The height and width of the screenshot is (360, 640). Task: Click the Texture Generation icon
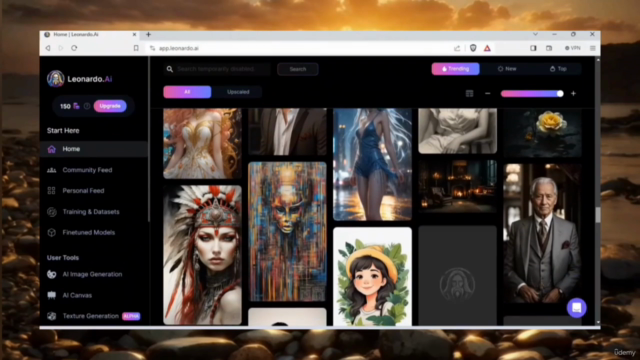tap(51, 316)
